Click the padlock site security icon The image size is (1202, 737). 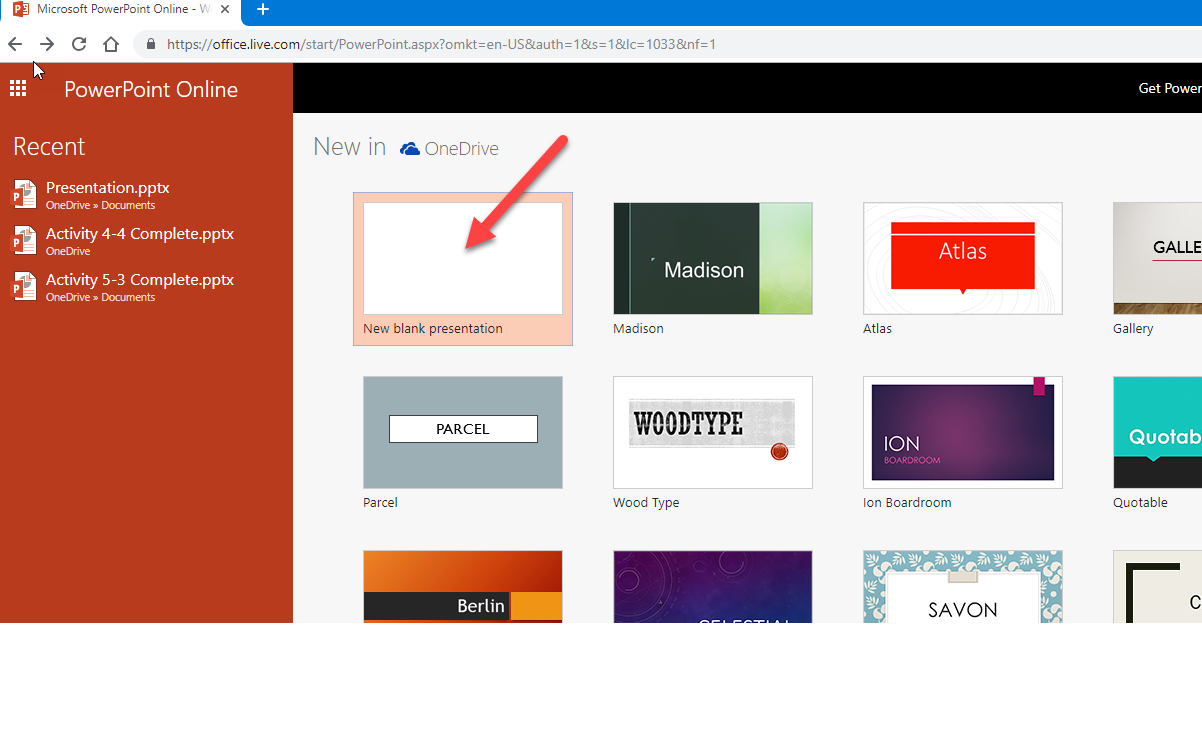coord(151,44)
